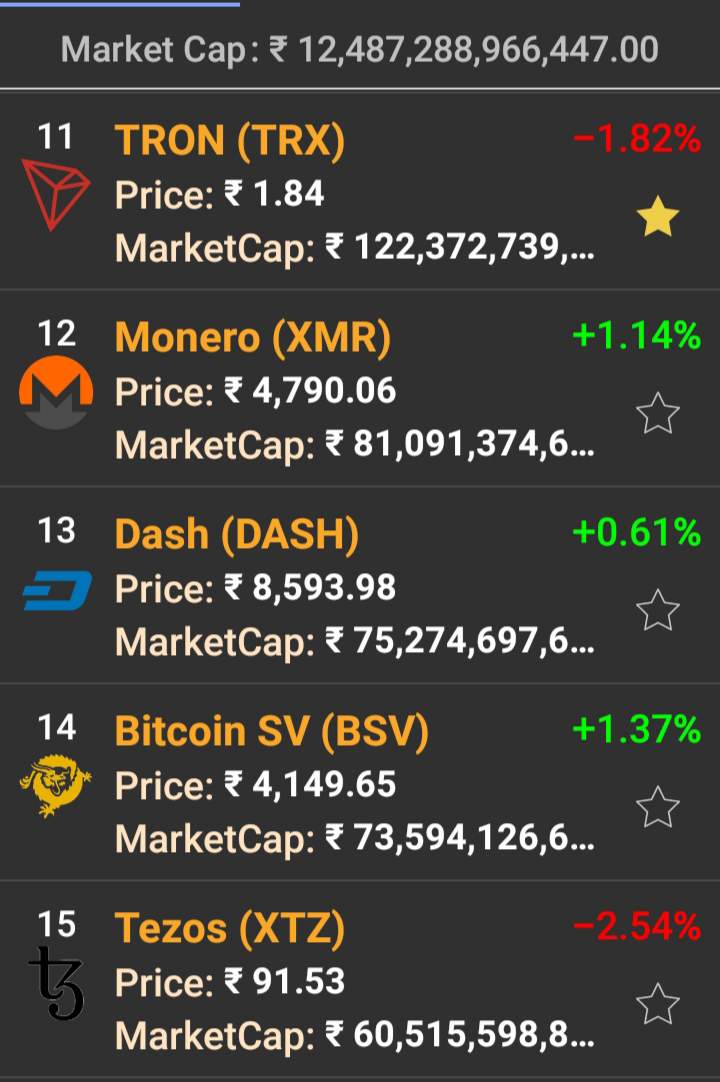Tap the TRON coin logo
Image resolution: width=720 pixels, height=1082 pixels.
pos(56,195)
